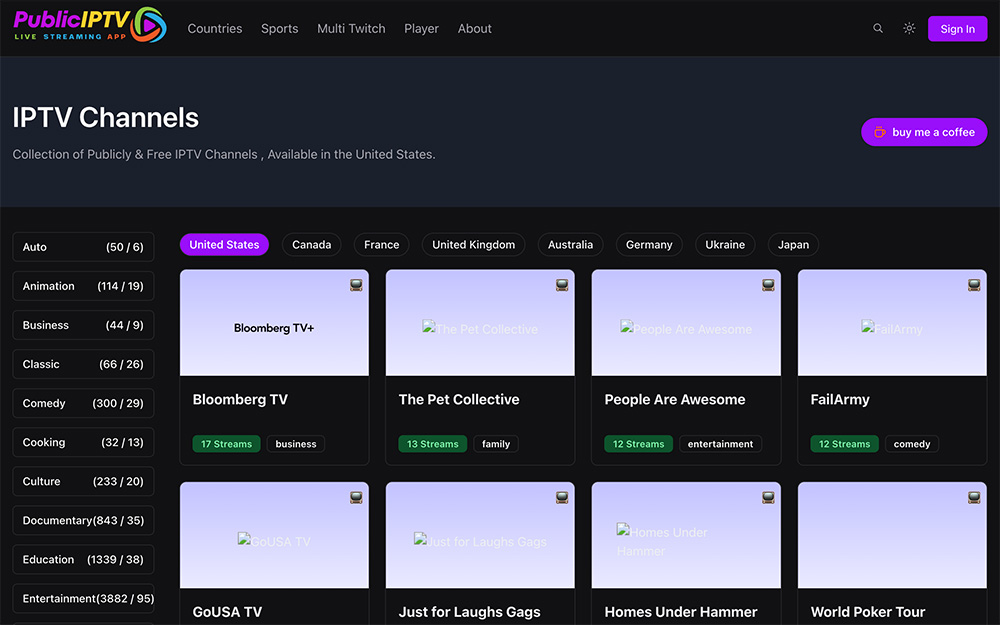Click the GoUSA TV channel title

click(x=227, y=612)
